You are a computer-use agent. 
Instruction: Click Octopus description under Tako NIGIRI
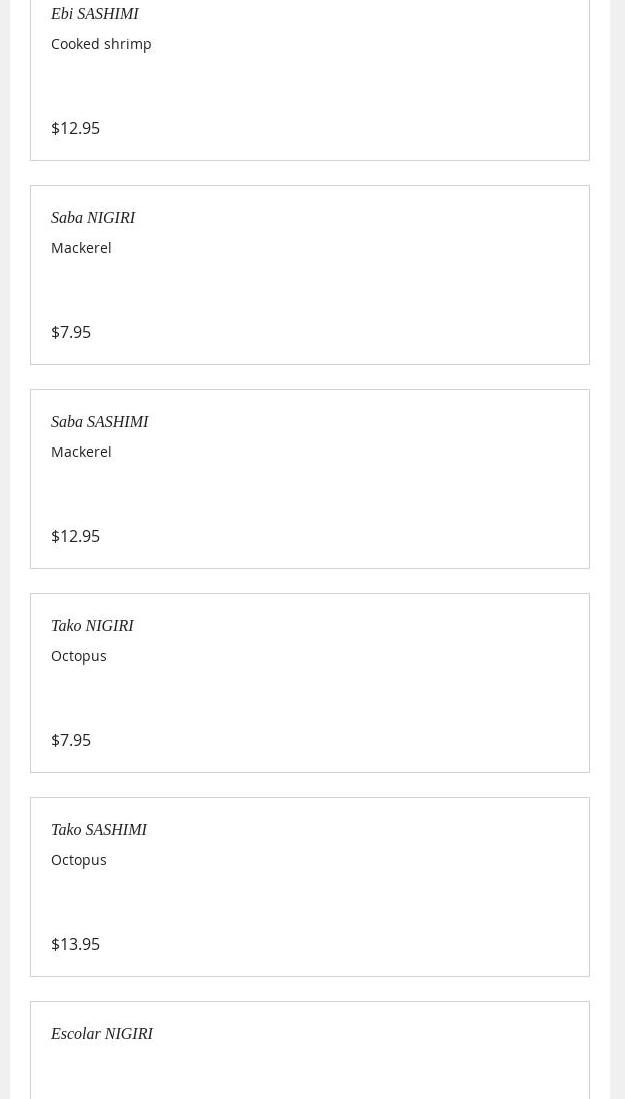click(x=79, y=656)
